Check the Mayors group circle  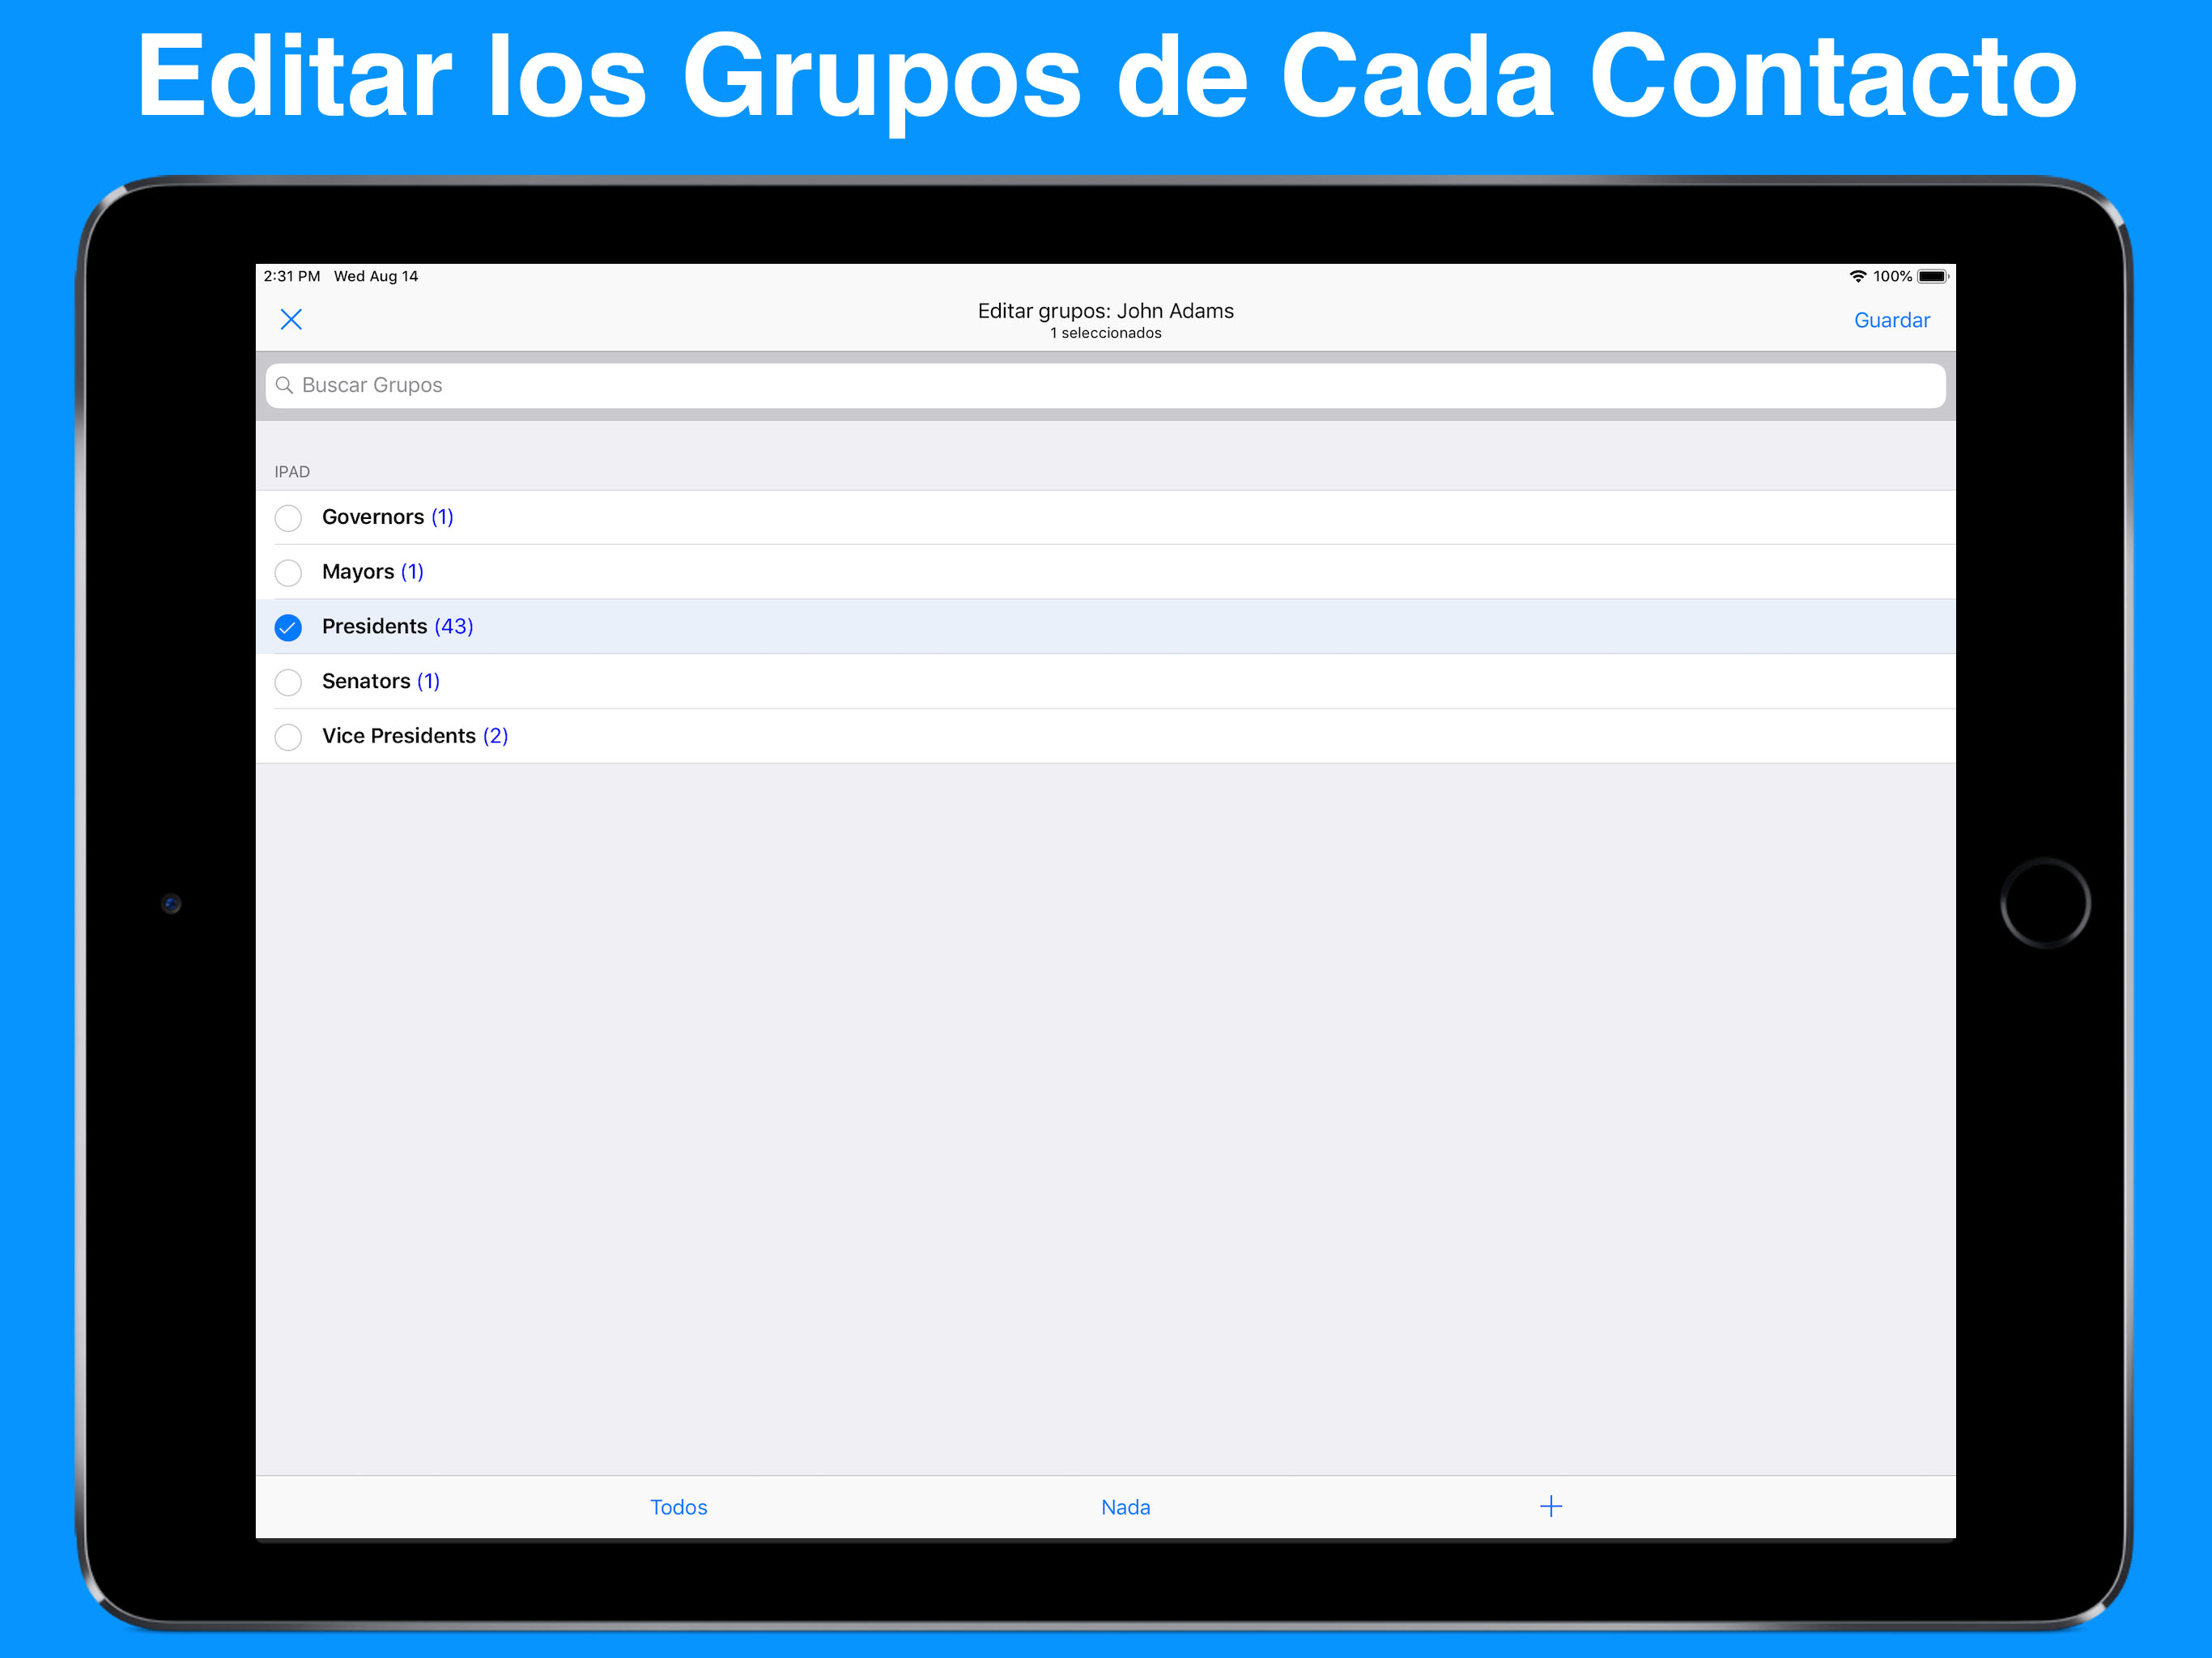tap(288, 572)
